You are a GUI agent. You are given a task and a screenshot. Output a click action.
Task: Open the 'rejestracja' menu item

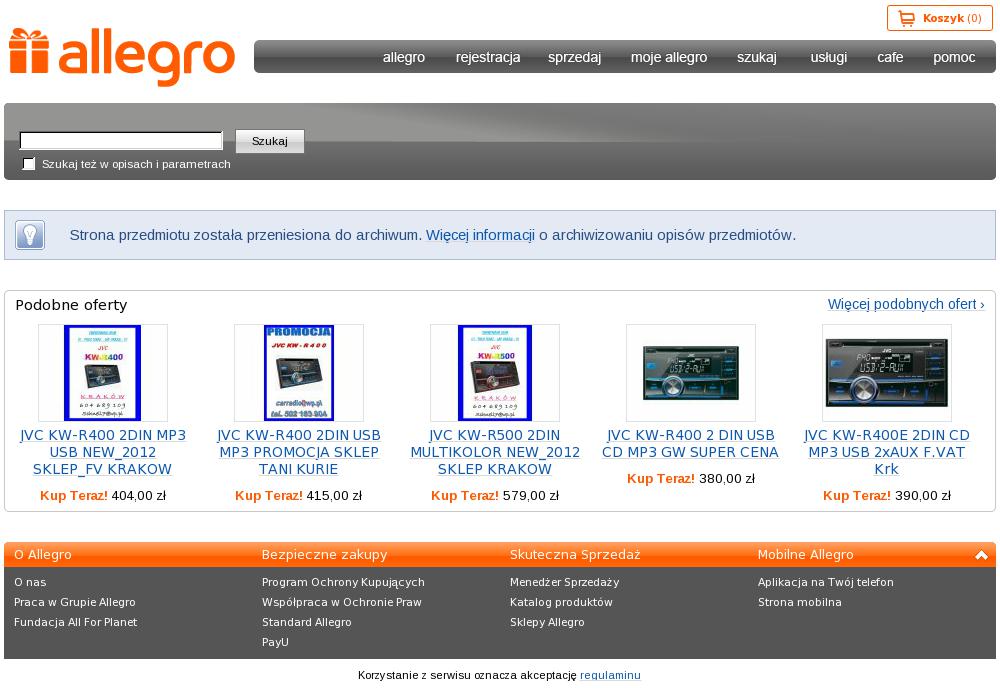pos(488,57)
